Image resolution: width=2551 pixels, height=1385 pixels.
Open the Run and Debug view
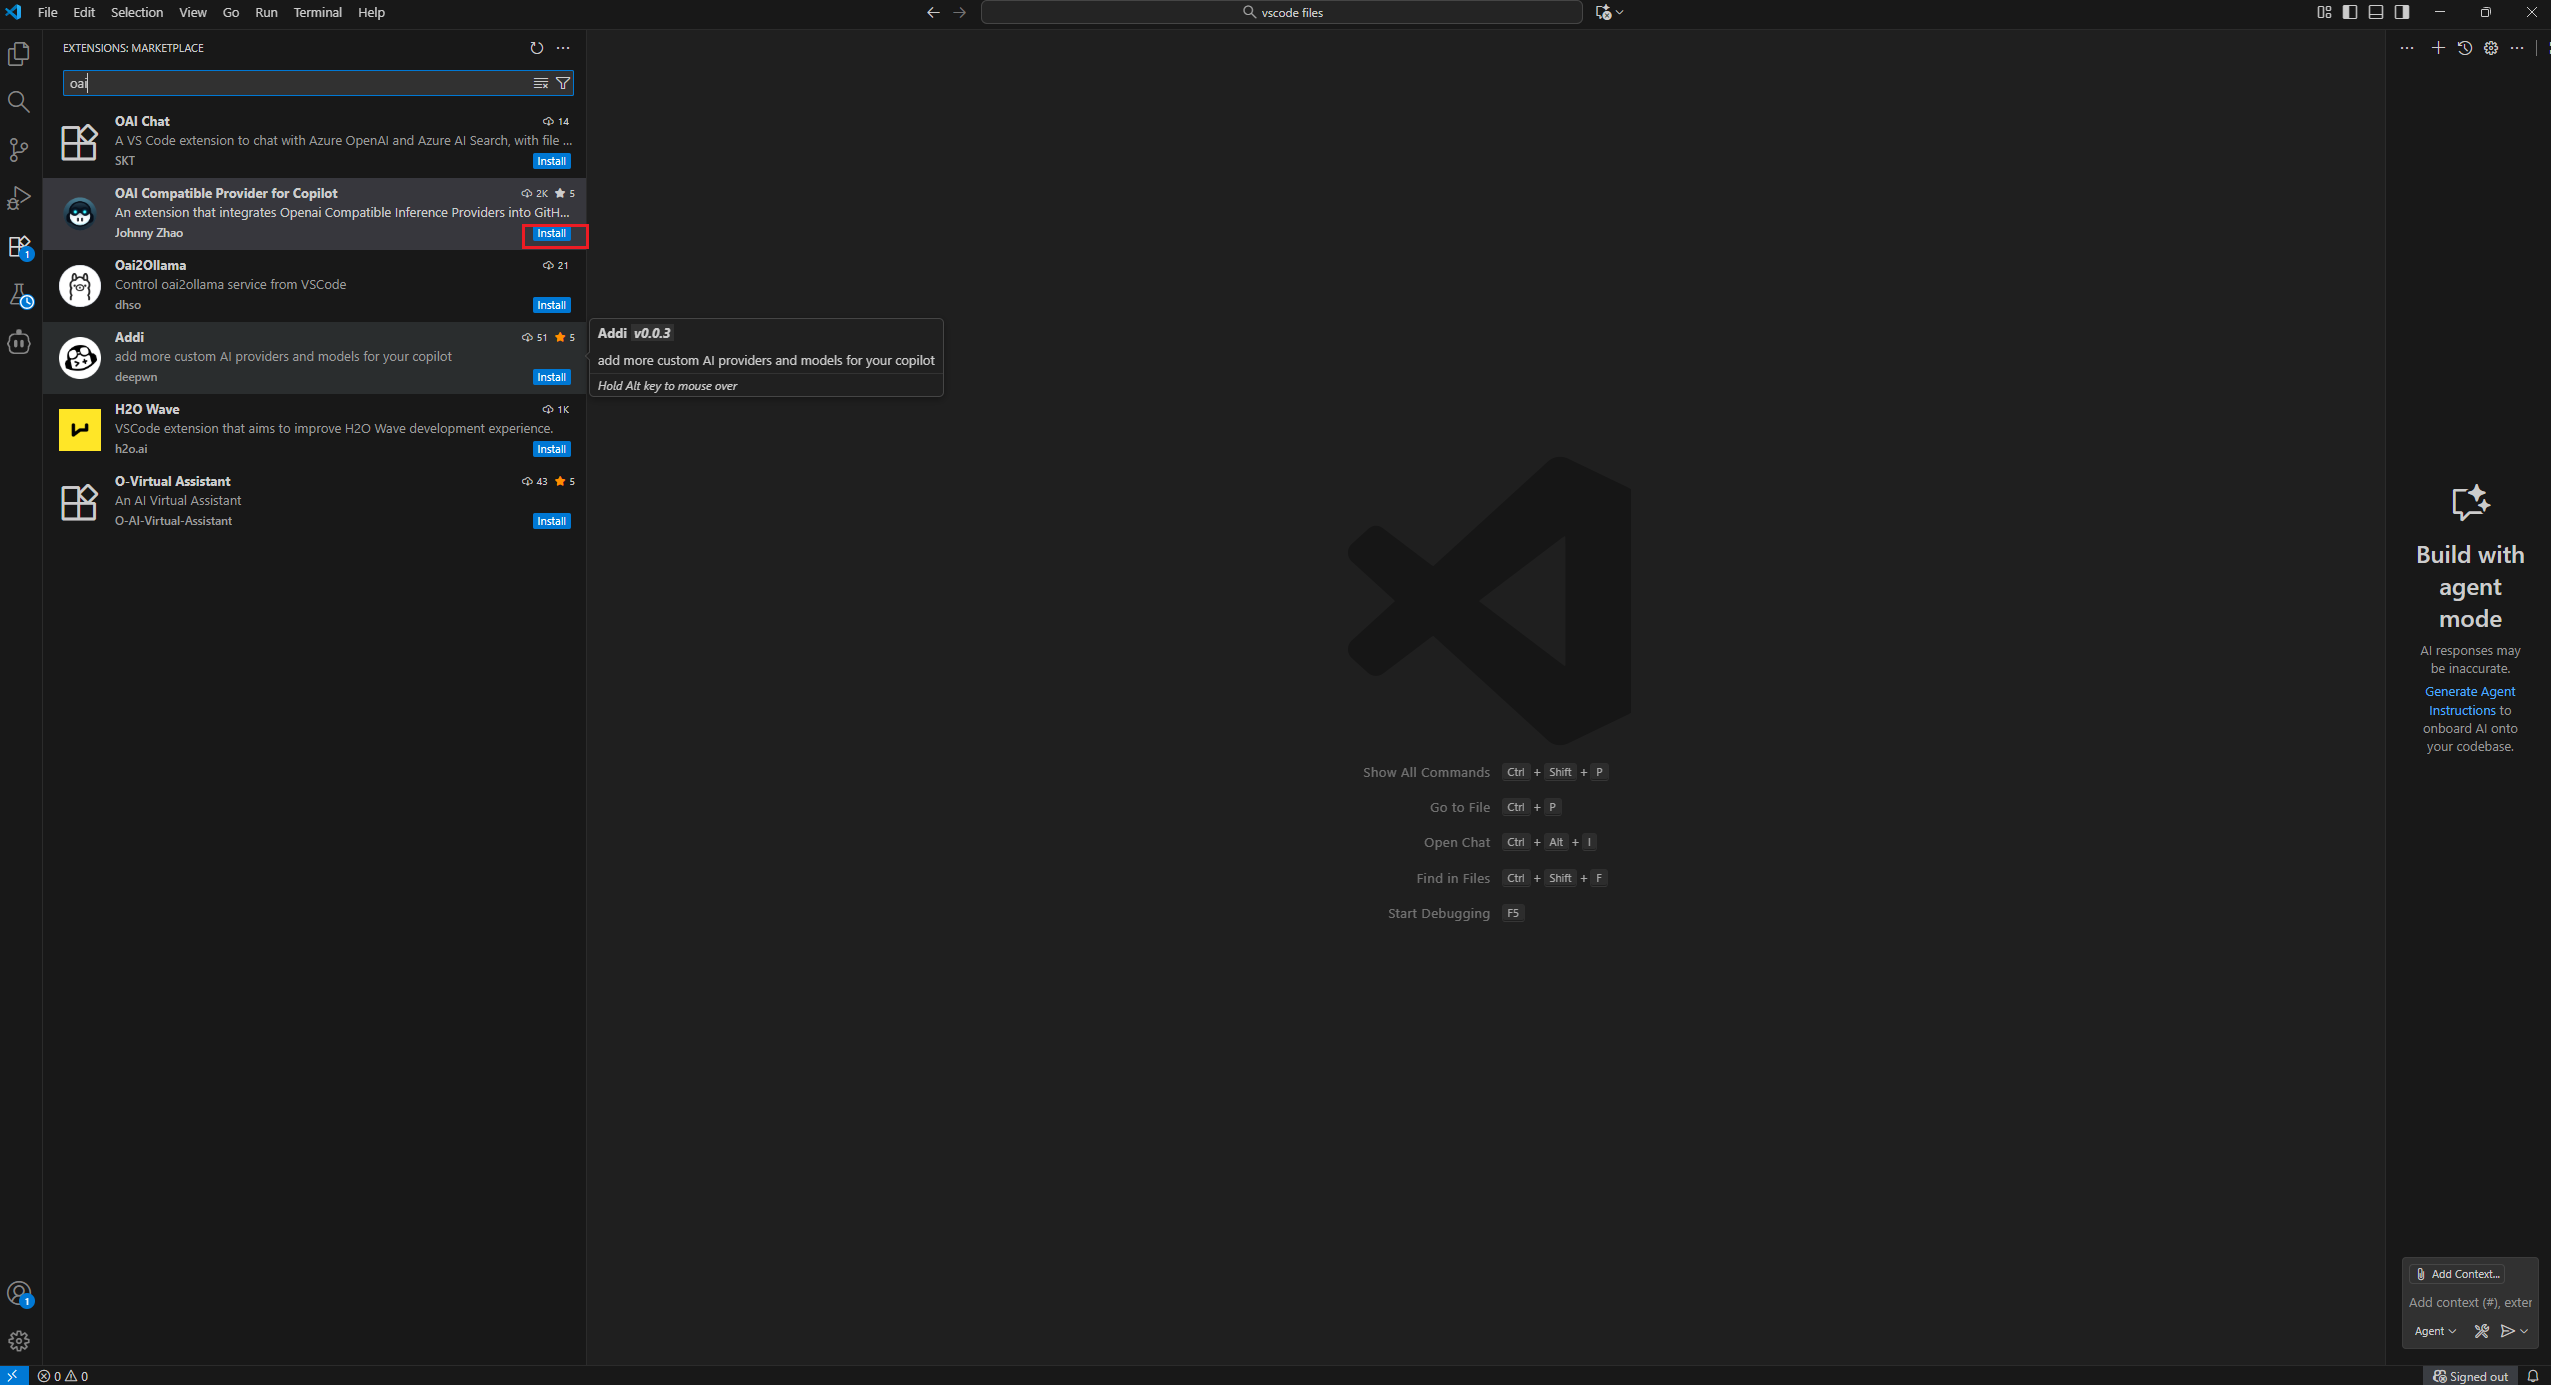click(x=19, y=198)
